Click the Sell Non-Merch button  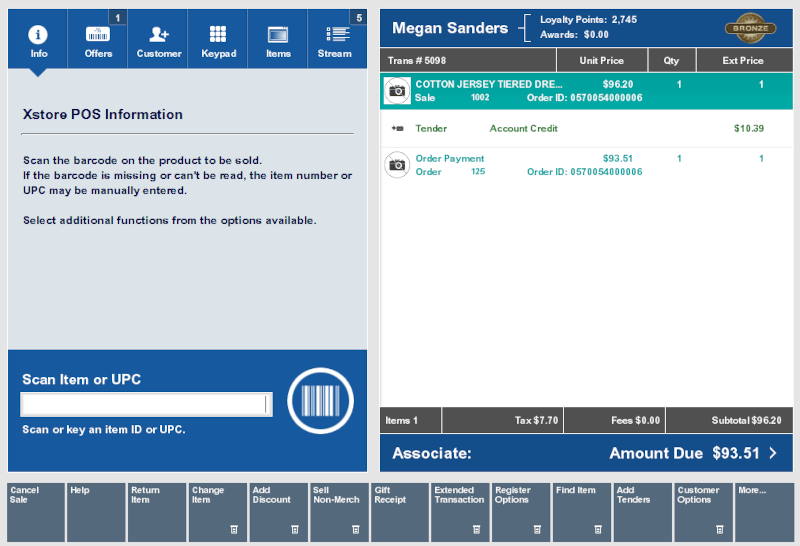(x=339, y=512)
